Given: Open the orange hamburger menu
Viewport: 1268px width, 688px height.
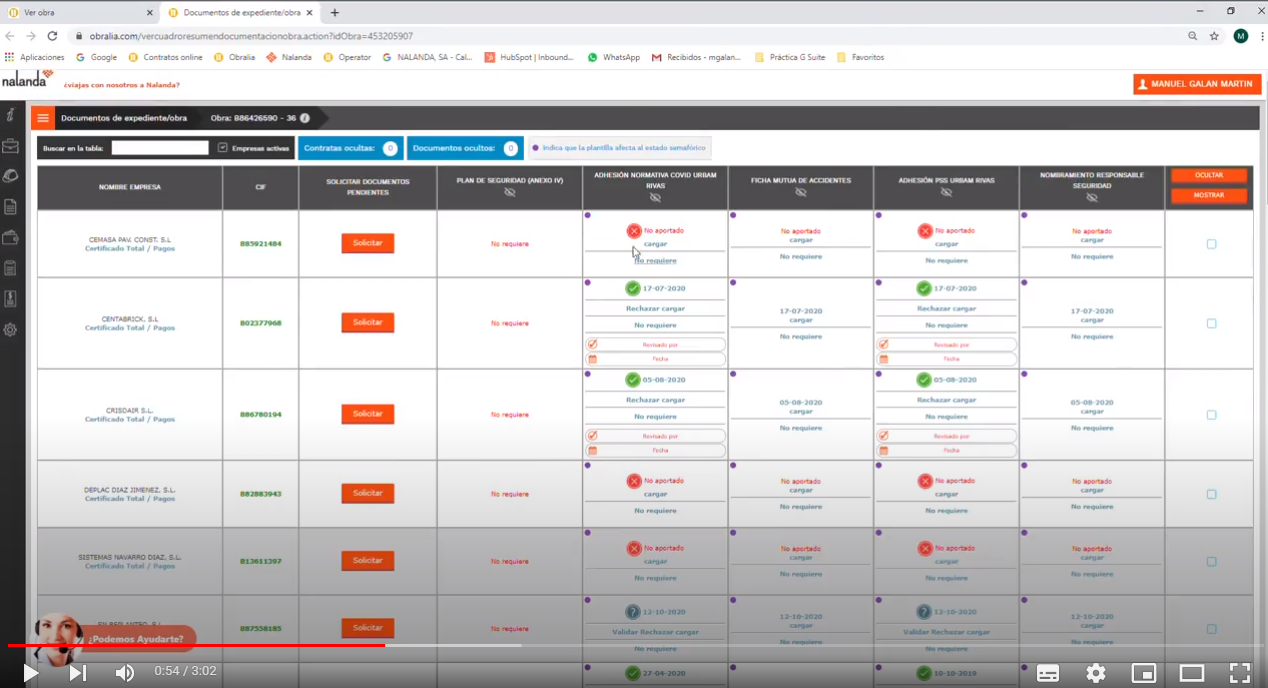Looking at the screenshot, I should pos(43,118).
